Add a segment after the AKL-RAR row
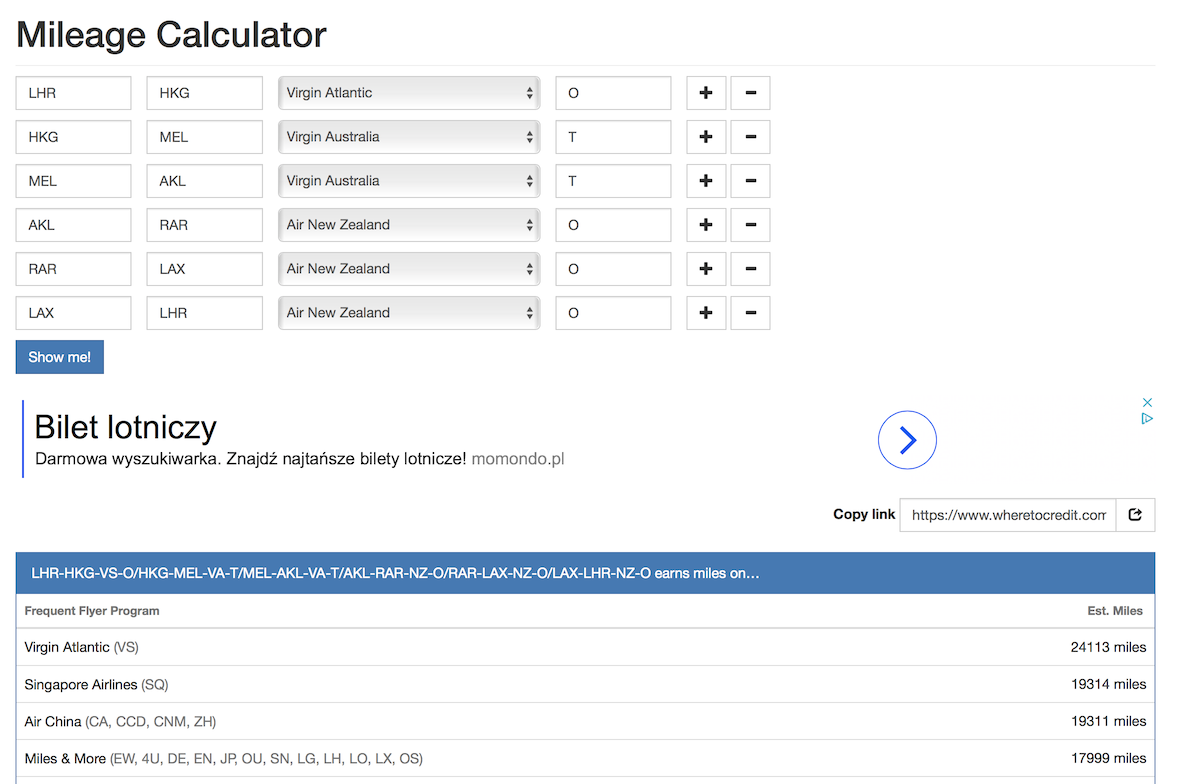This screenshot has width=1181, height=784. coord(706,224)
